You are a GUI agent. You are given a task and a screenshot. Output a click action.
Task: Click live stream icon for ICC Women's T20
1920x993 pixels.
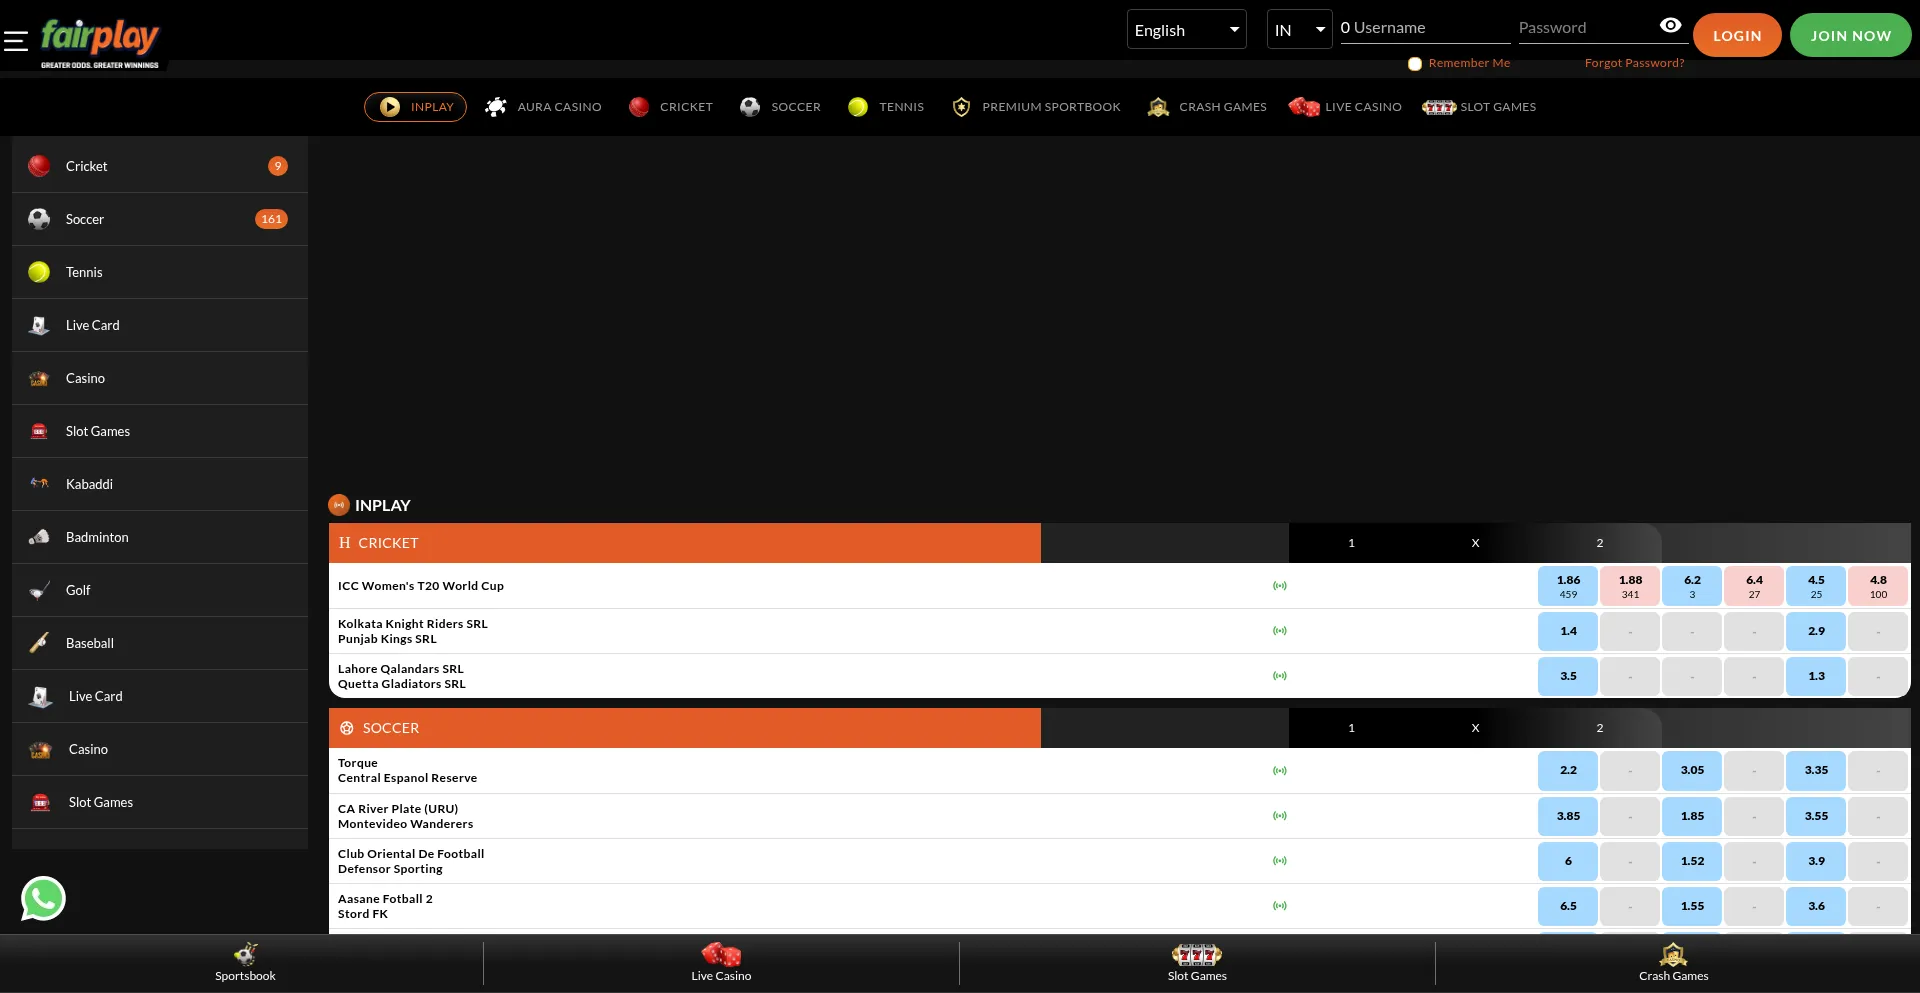(x=1280, y=586)
